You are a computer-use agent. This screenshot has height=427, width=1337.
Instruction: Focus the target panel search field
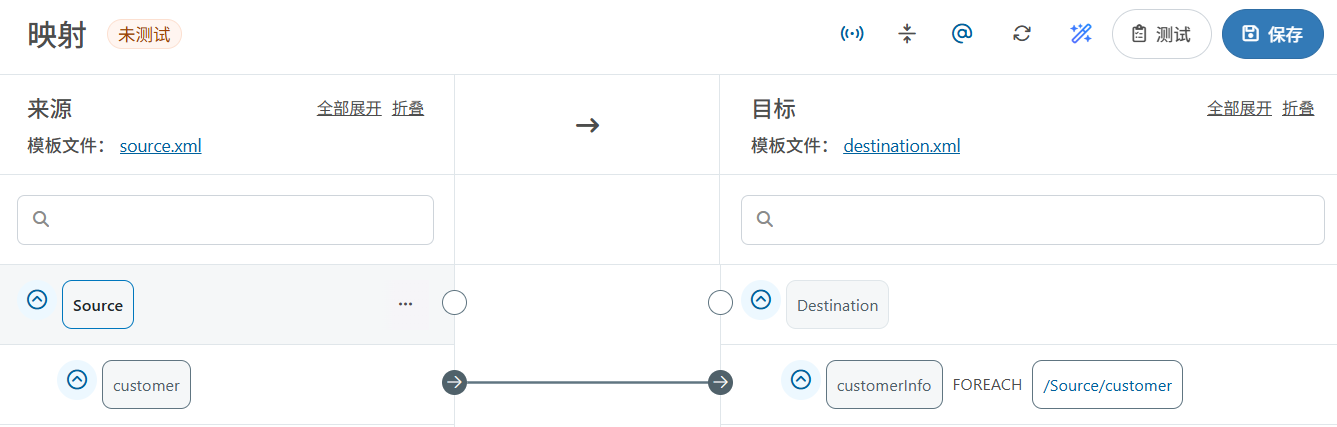[1040, 219]
